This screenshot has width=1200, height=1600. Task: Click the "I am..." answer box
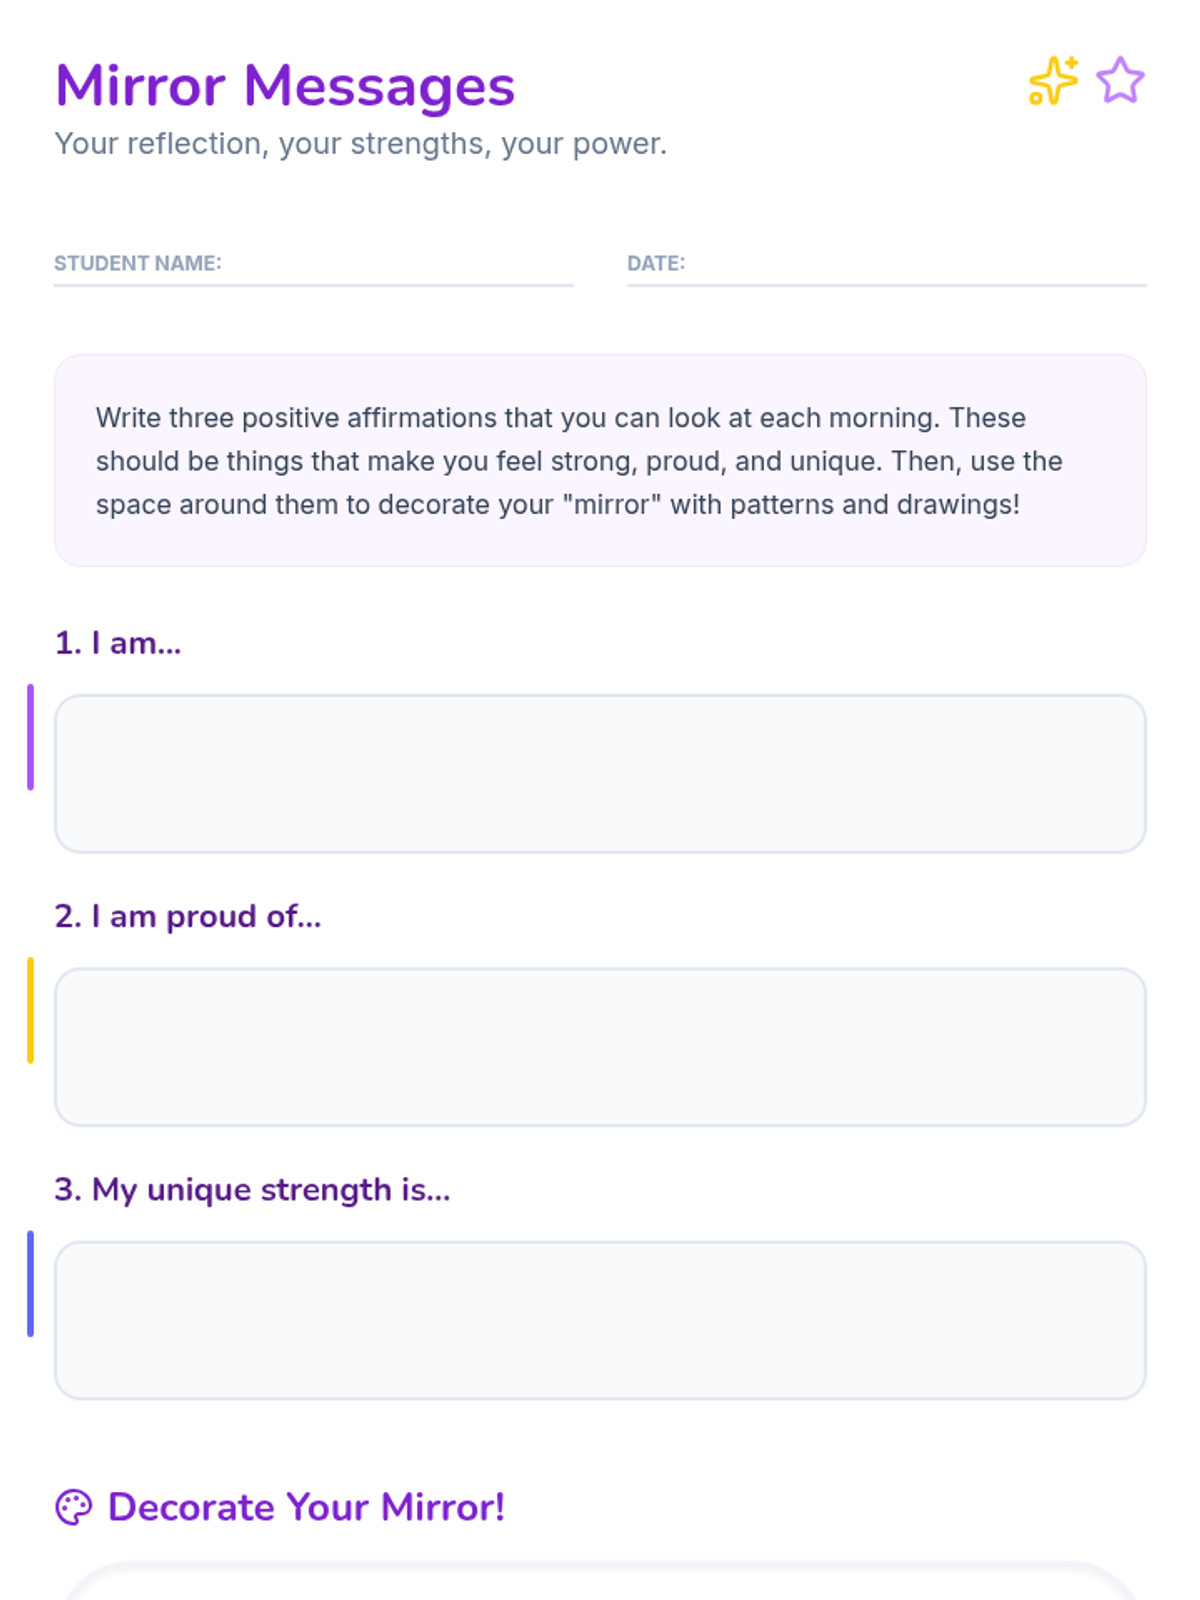tap(600, 774)
